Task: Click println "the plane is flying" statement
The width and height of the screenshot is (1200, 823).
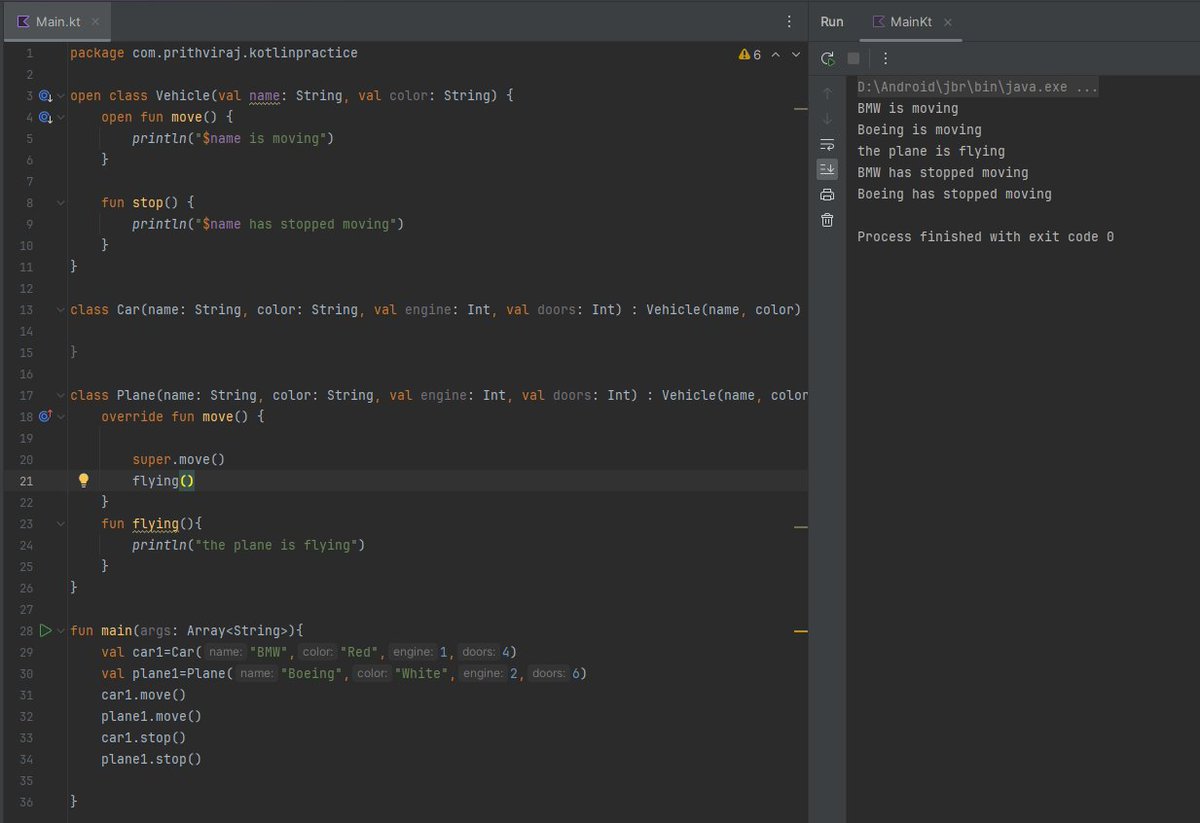Action: 249,545
